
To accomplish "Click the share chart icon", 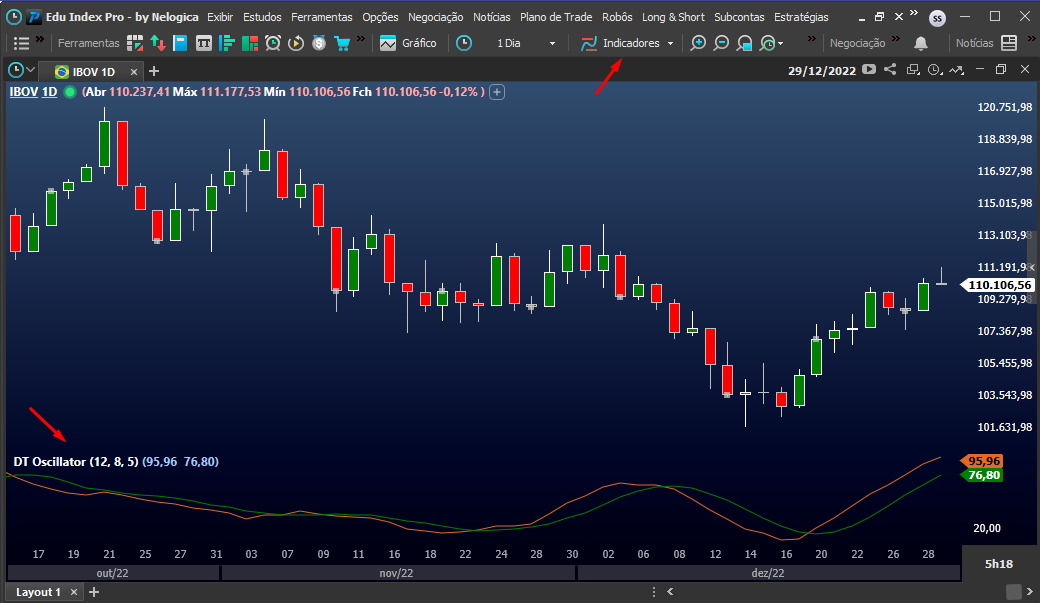I will (x=890, y=69).
